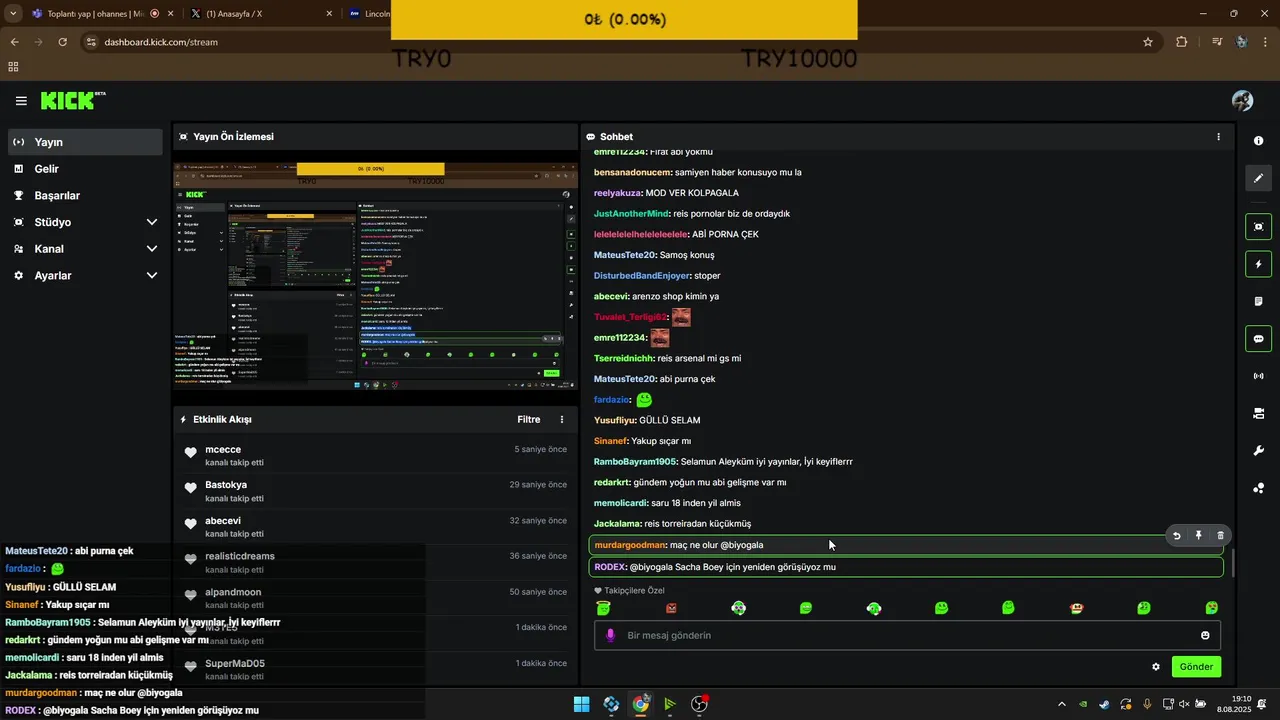Screen dimensions: 1280x720
Task: Show hidden system tray icons
Action: pos(1061,704)
